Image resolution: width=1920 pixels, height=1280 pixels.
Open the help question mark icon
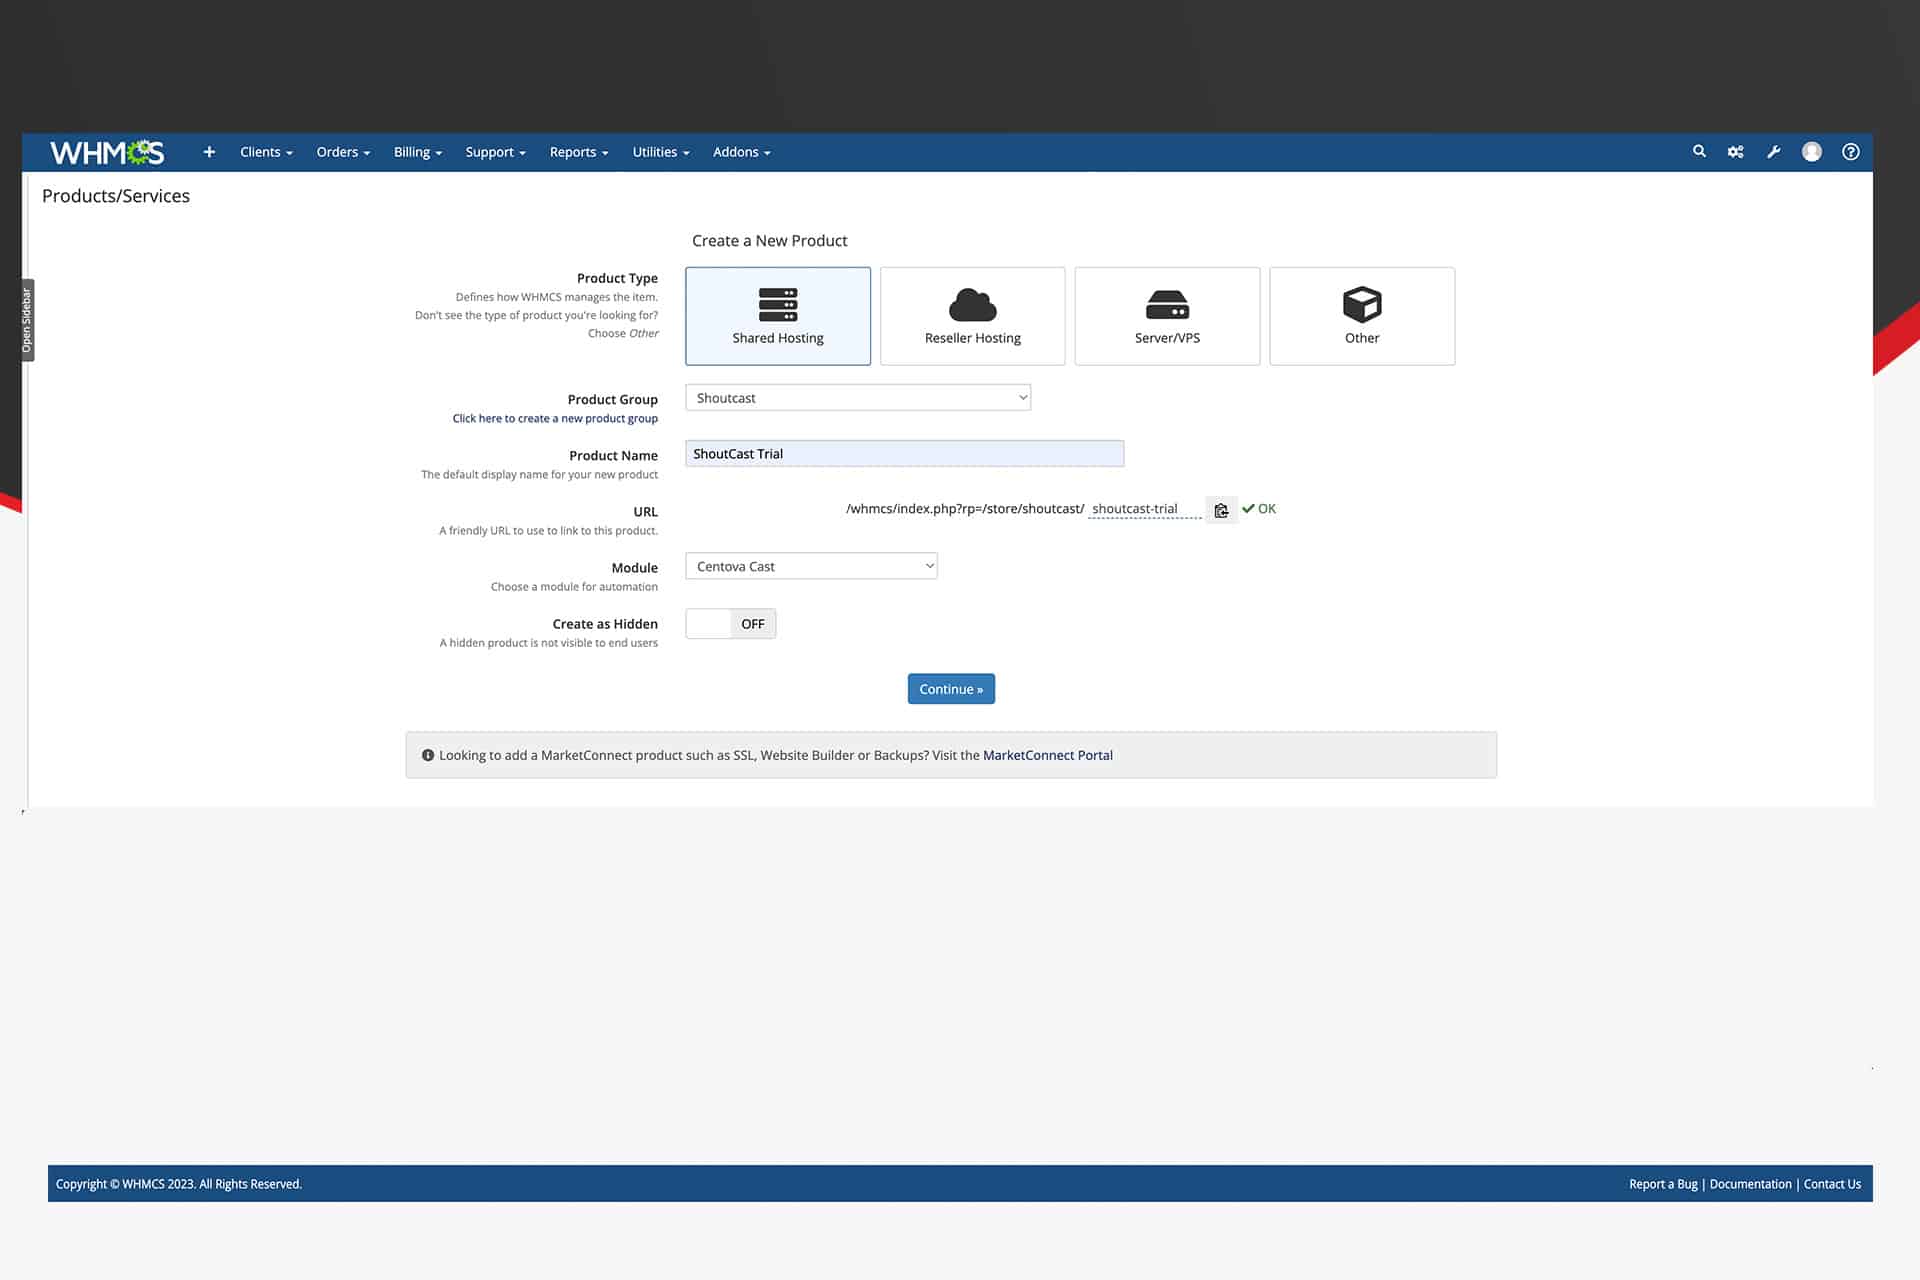[1851, 152]
